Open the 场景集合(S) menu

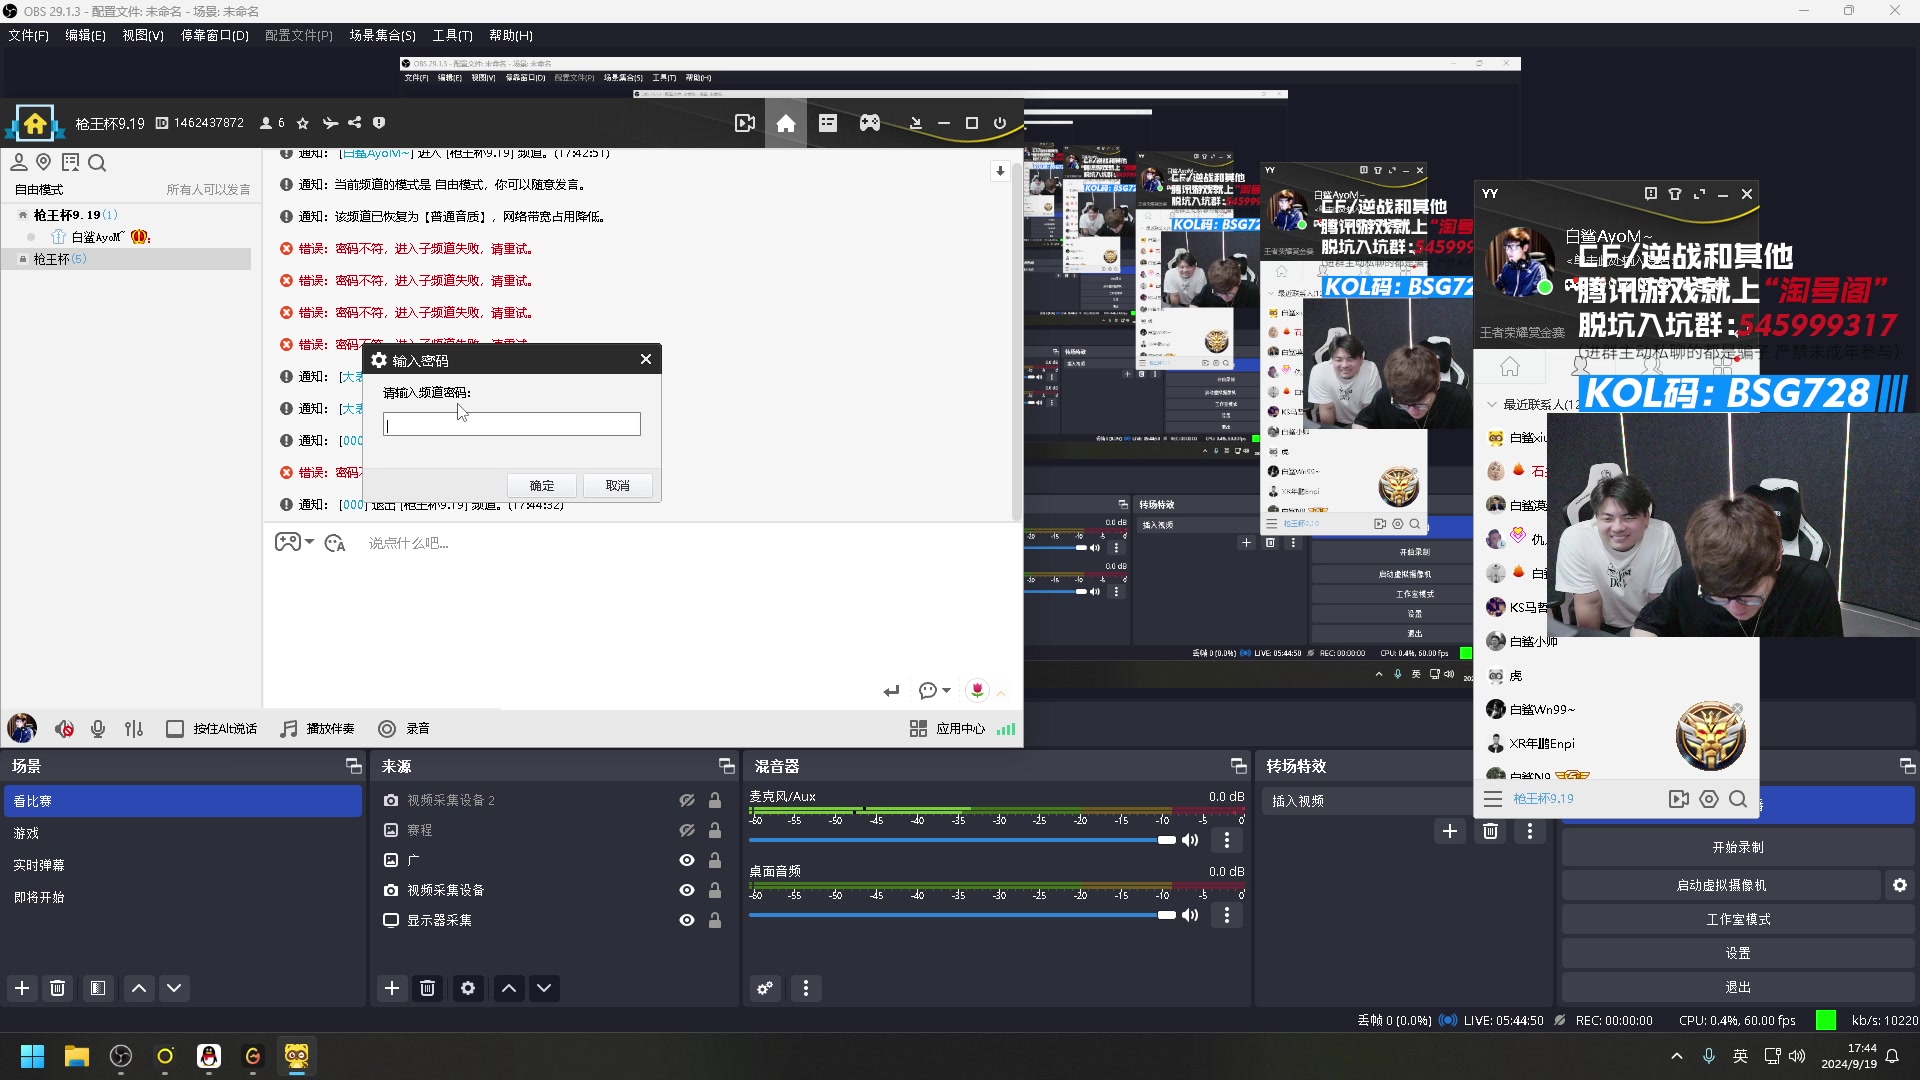(x=382, y=35)
